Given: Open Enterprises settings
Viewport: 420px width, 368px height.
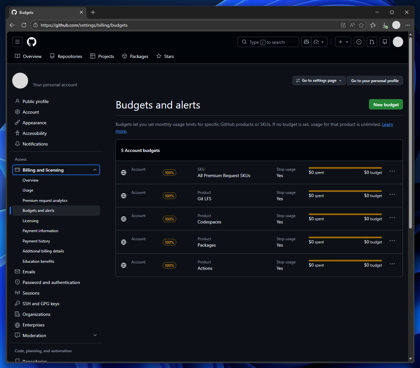Looking at the screenshot, I should (33, 325).
